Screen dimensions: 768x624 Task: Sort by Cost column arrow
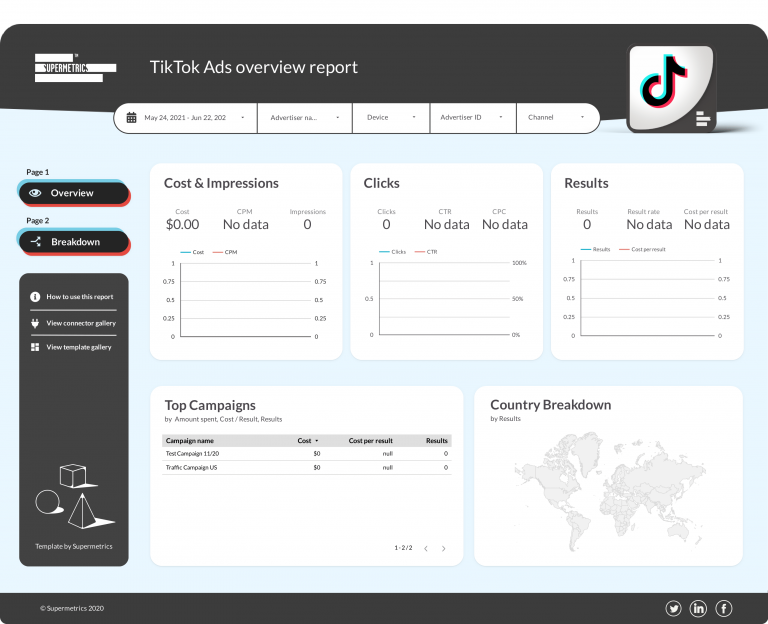tap(316, 441)
